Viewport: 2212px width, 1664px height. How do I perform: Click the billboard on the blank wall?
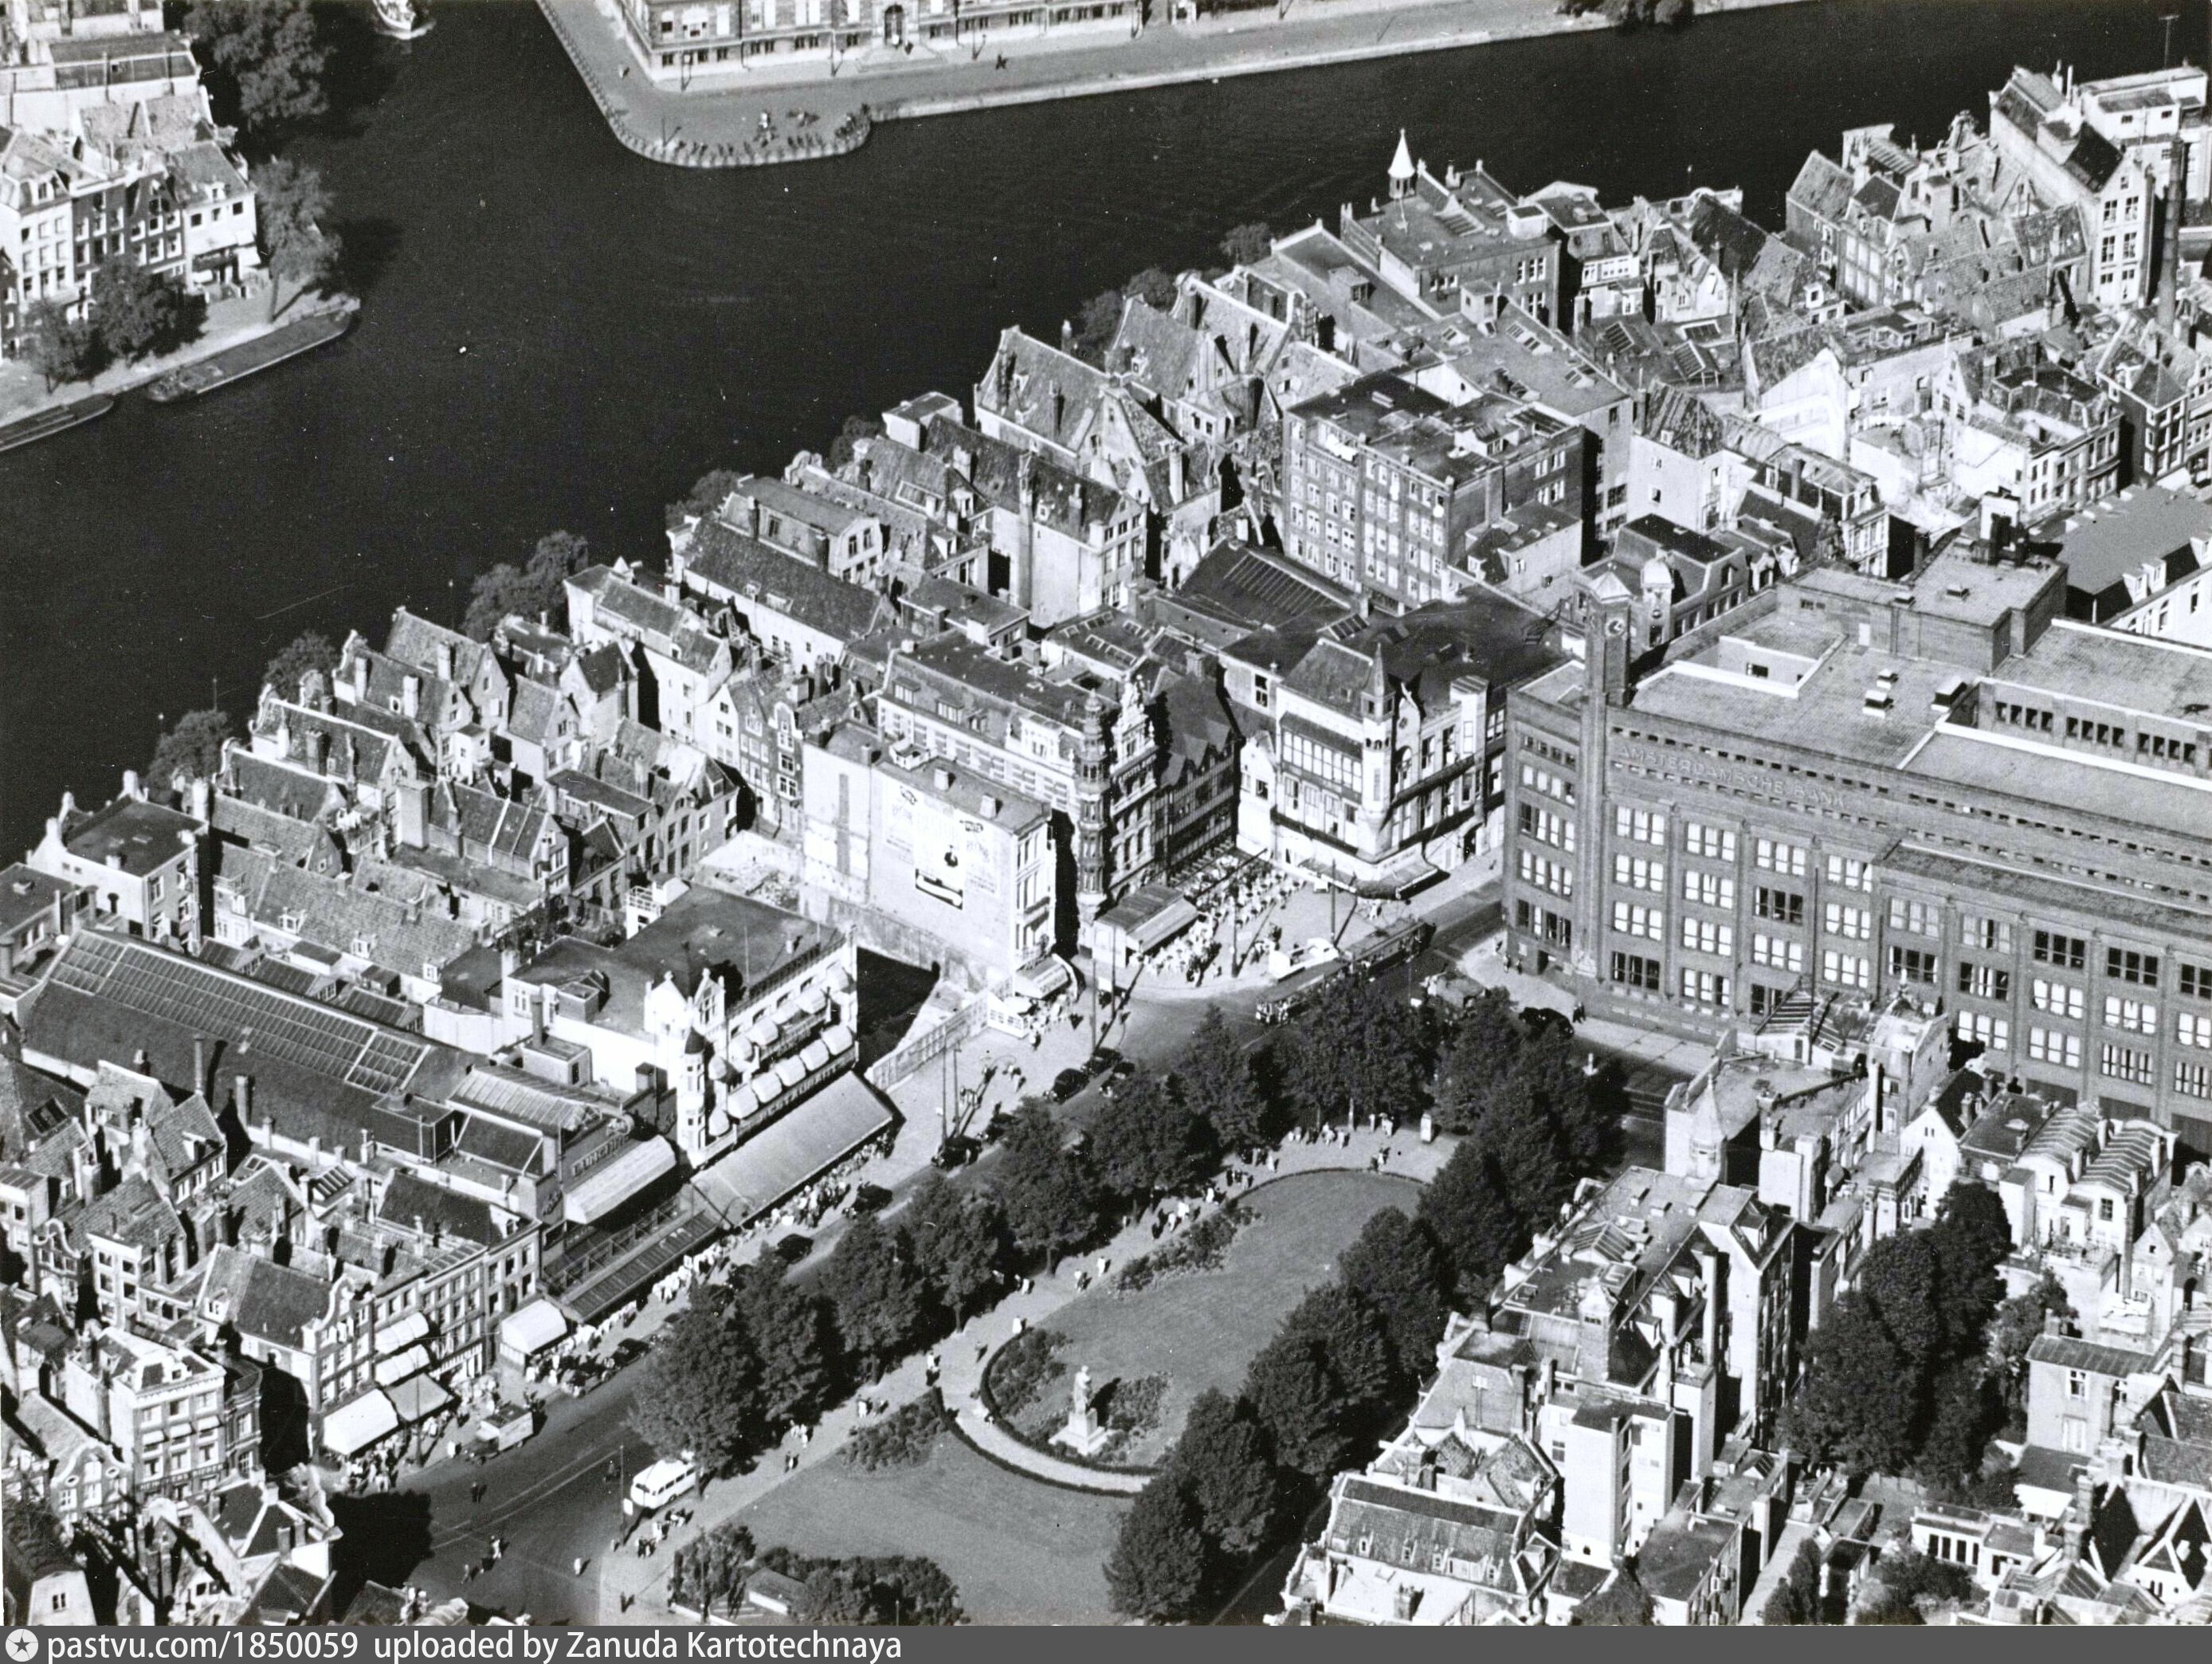point(939,858)
